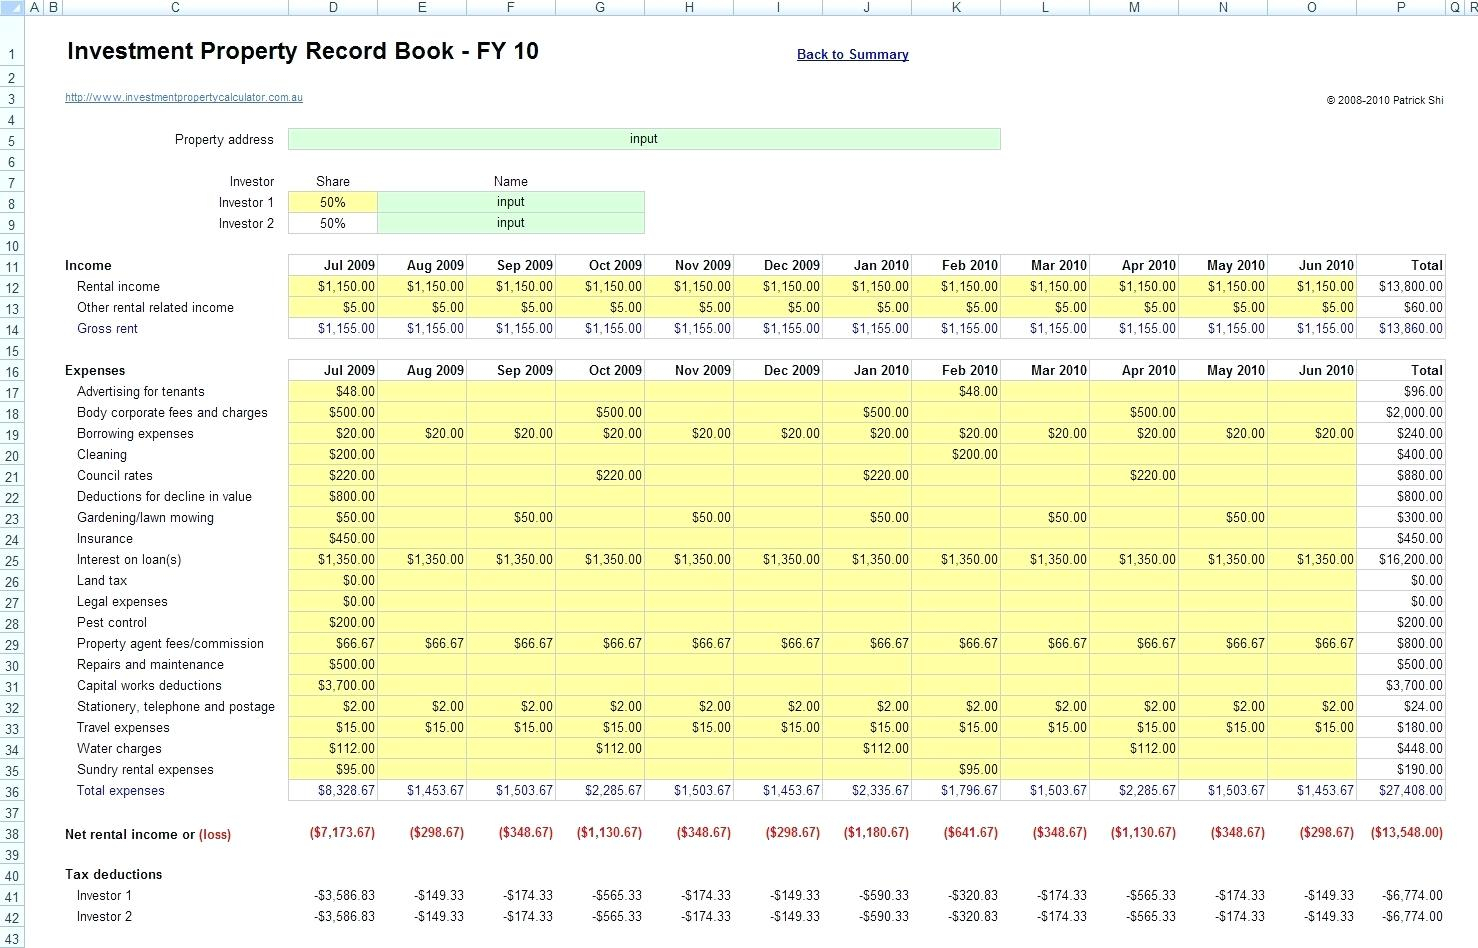The image size is (1478, 948).
Task: Select the Investment Property Record Book title cell
Action: pos(302,52)
